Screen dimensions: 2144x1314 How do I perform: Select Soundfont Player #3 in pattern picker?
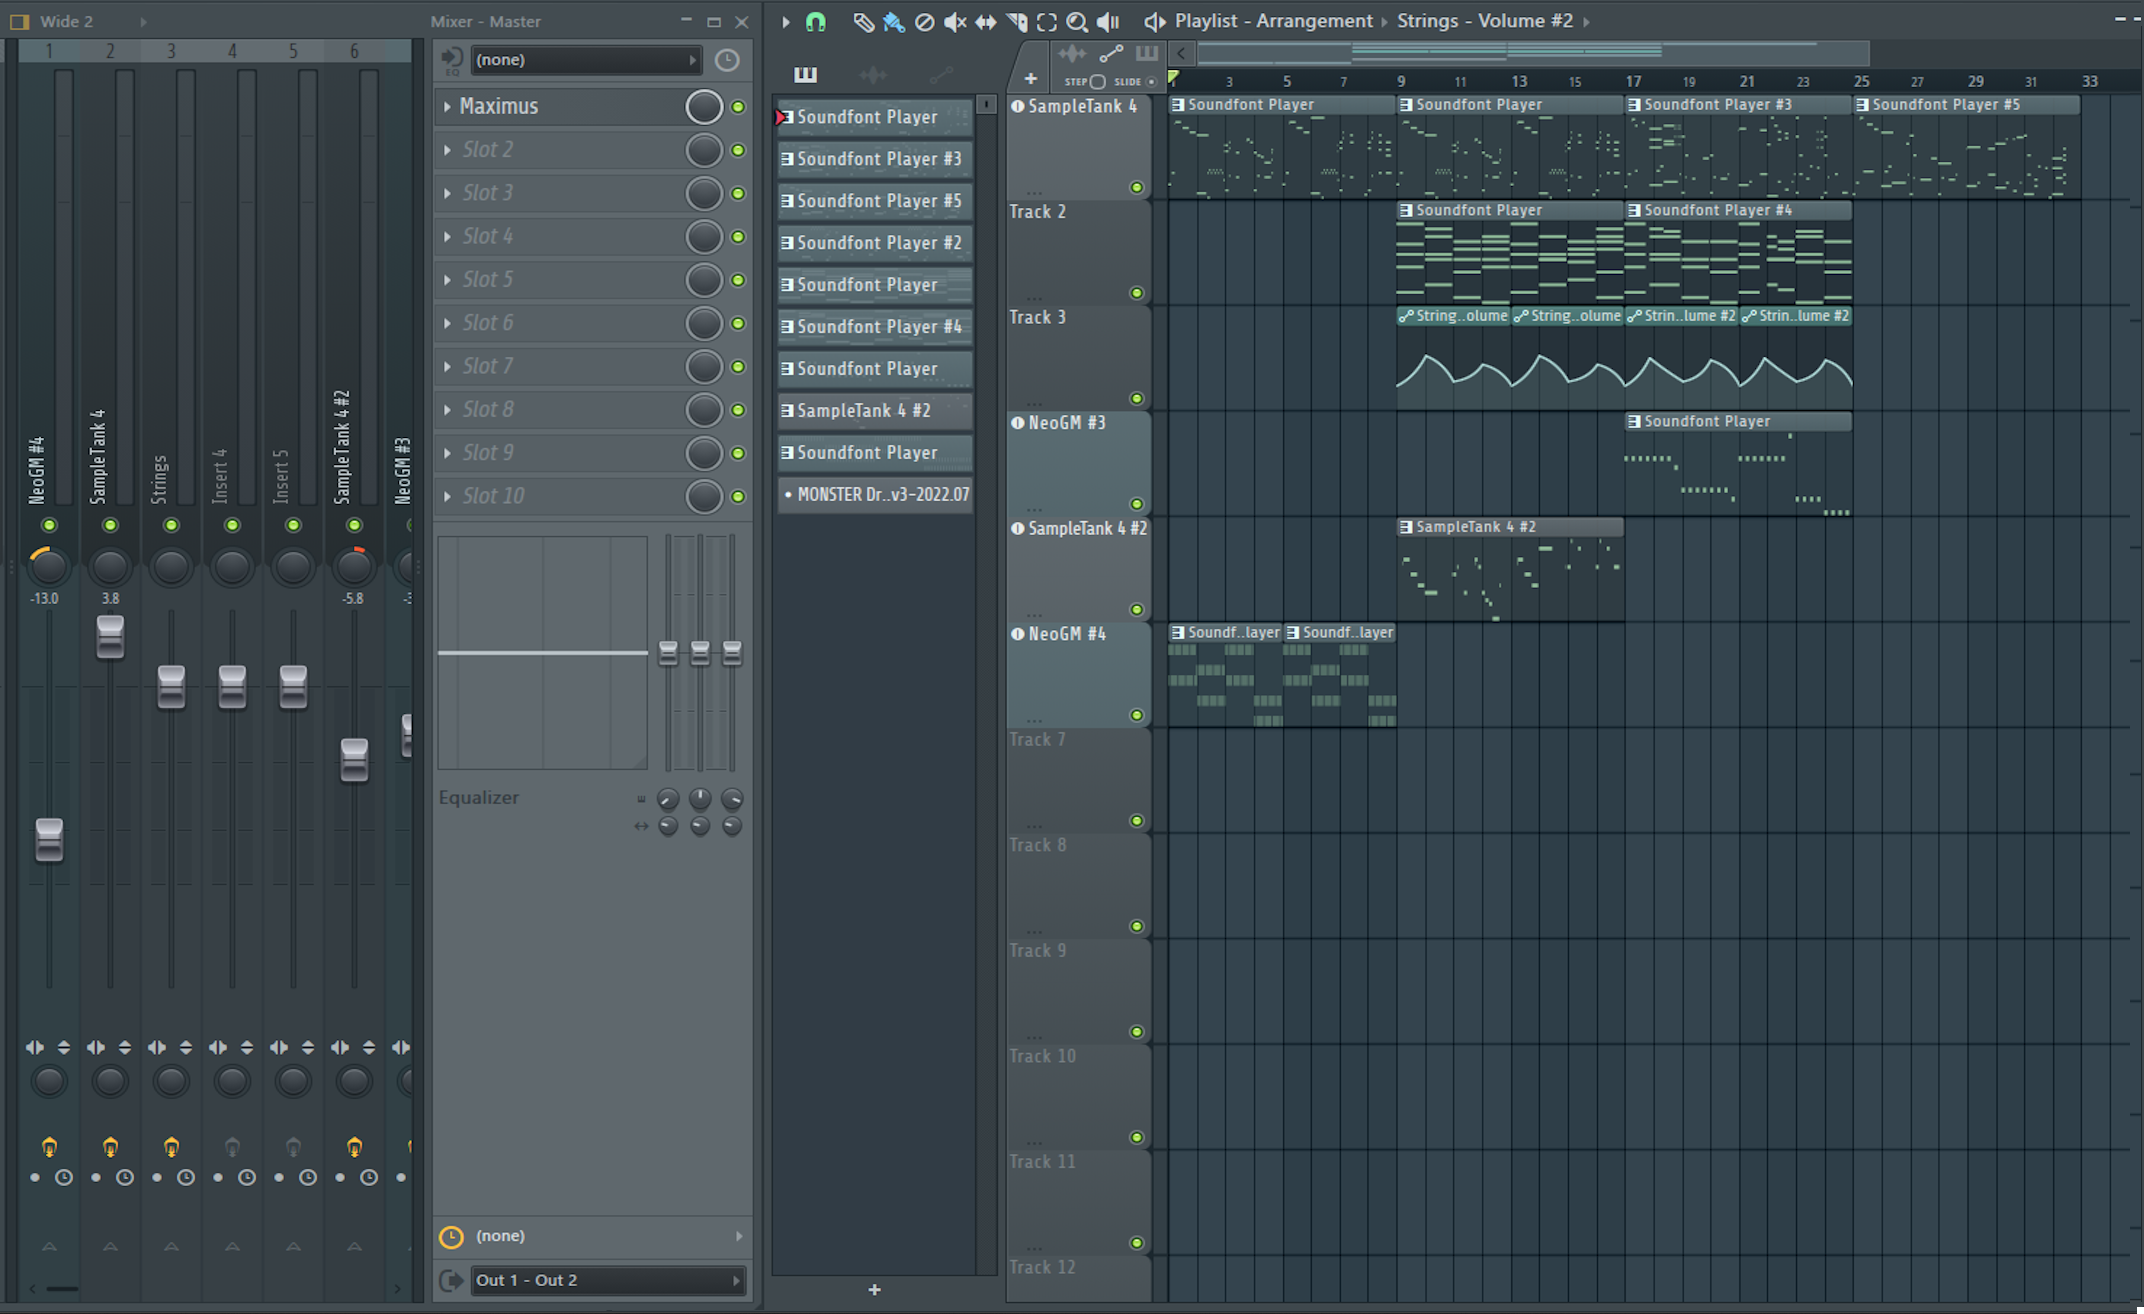coord(874,159)
